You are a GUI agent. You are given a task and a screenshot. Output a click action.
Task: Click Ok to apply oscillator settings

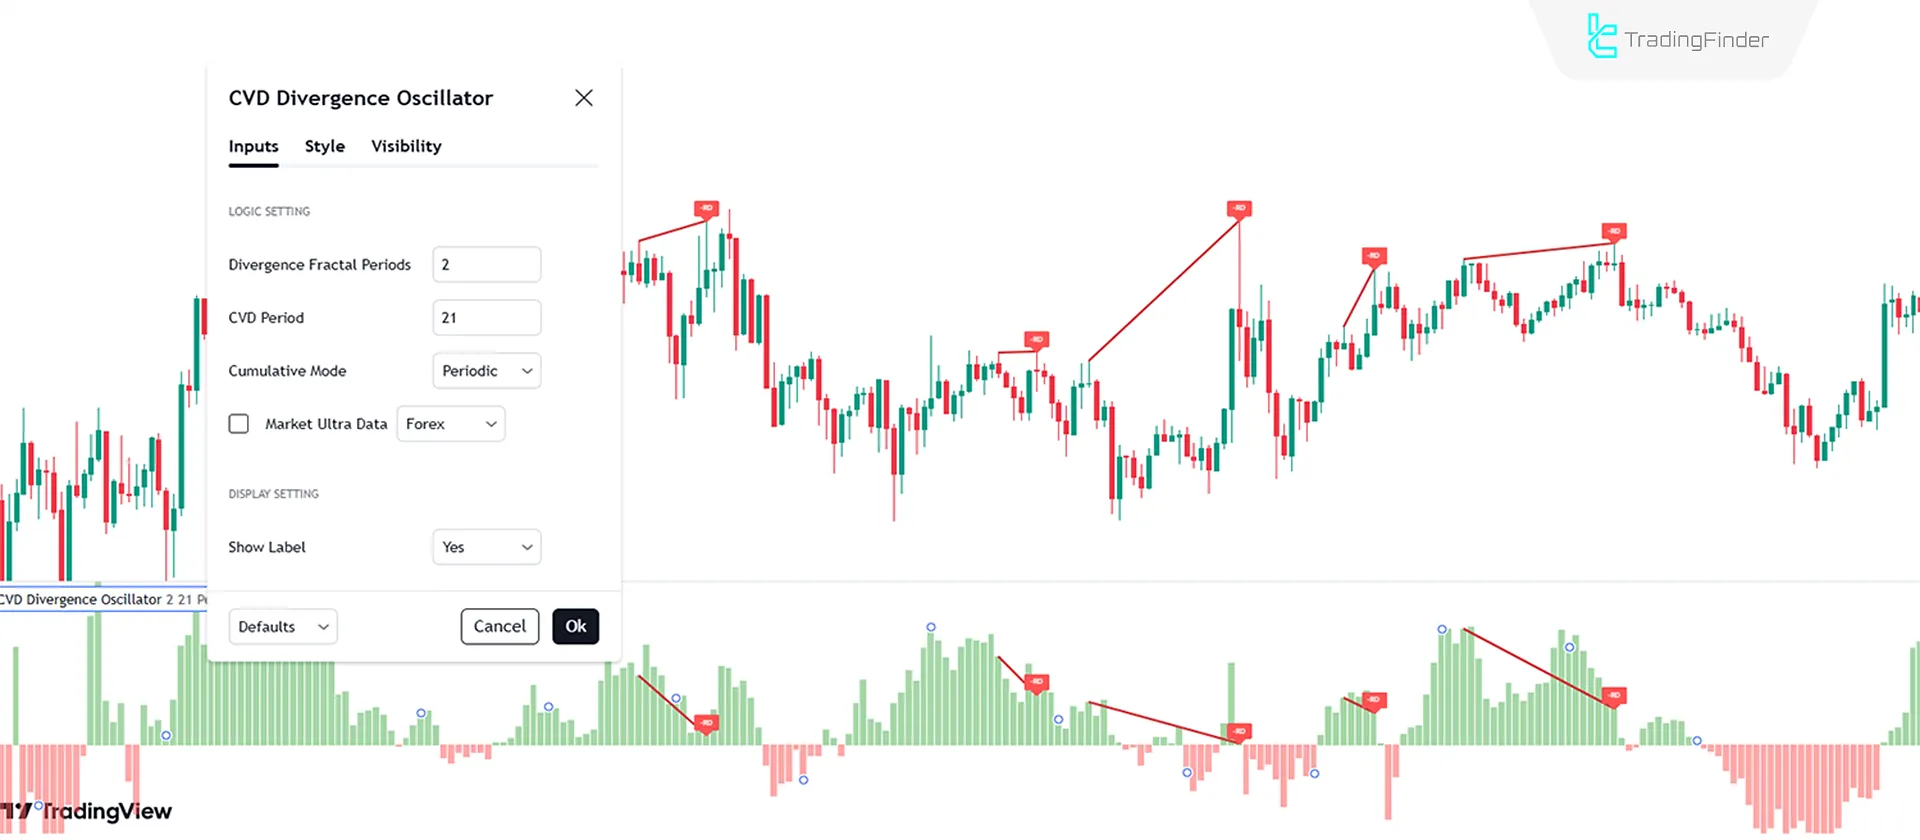coord(575,626)
